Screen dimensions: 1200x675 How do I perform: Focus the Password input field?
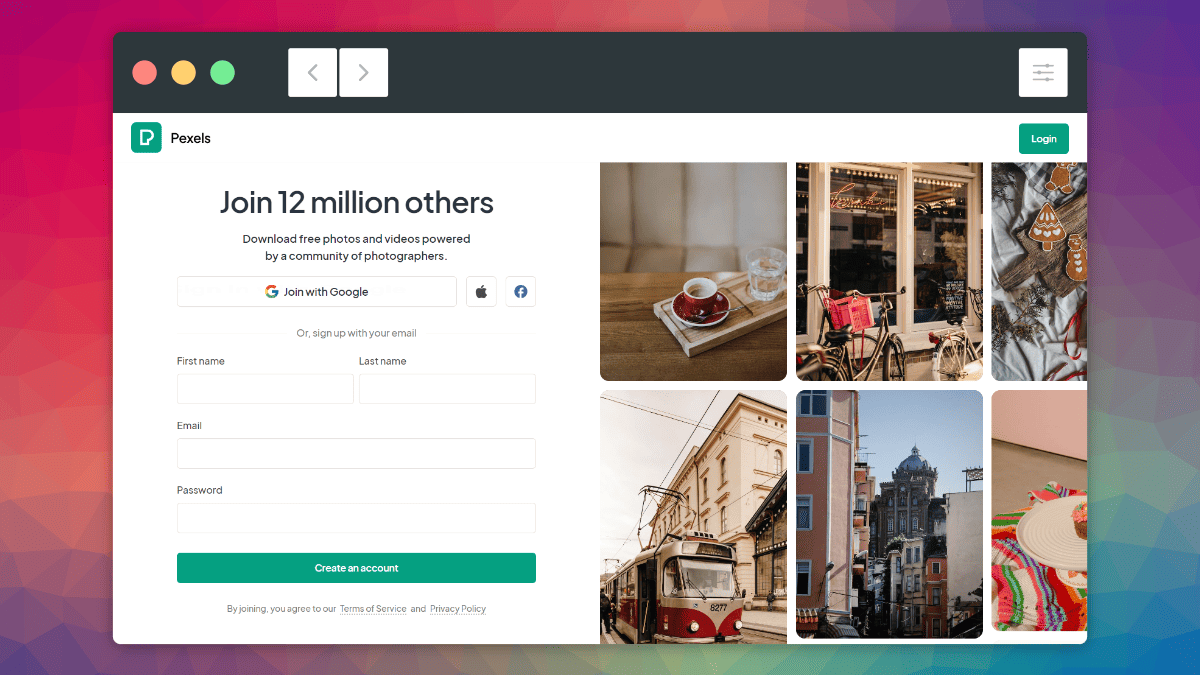(356, 518)
